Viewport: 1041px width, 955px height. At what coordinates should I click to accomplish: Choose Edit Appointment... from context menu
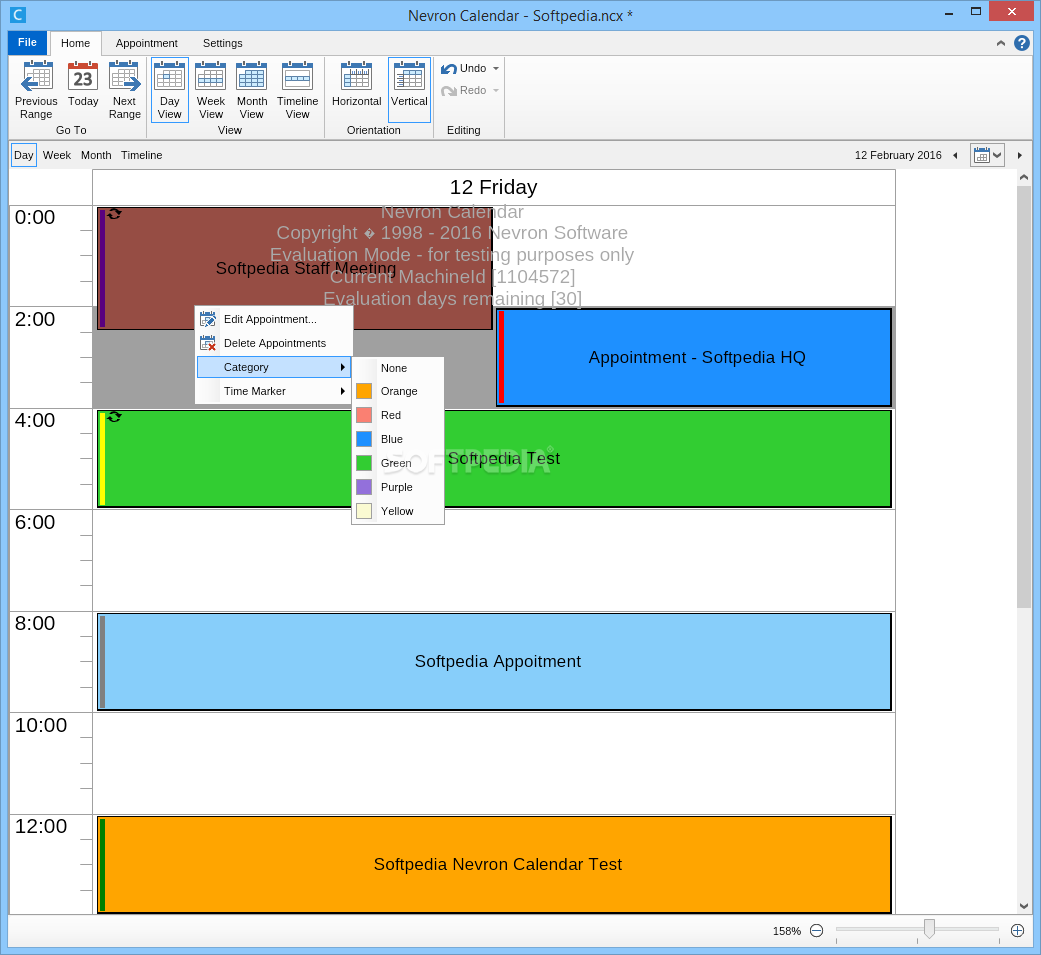[274, 319]
